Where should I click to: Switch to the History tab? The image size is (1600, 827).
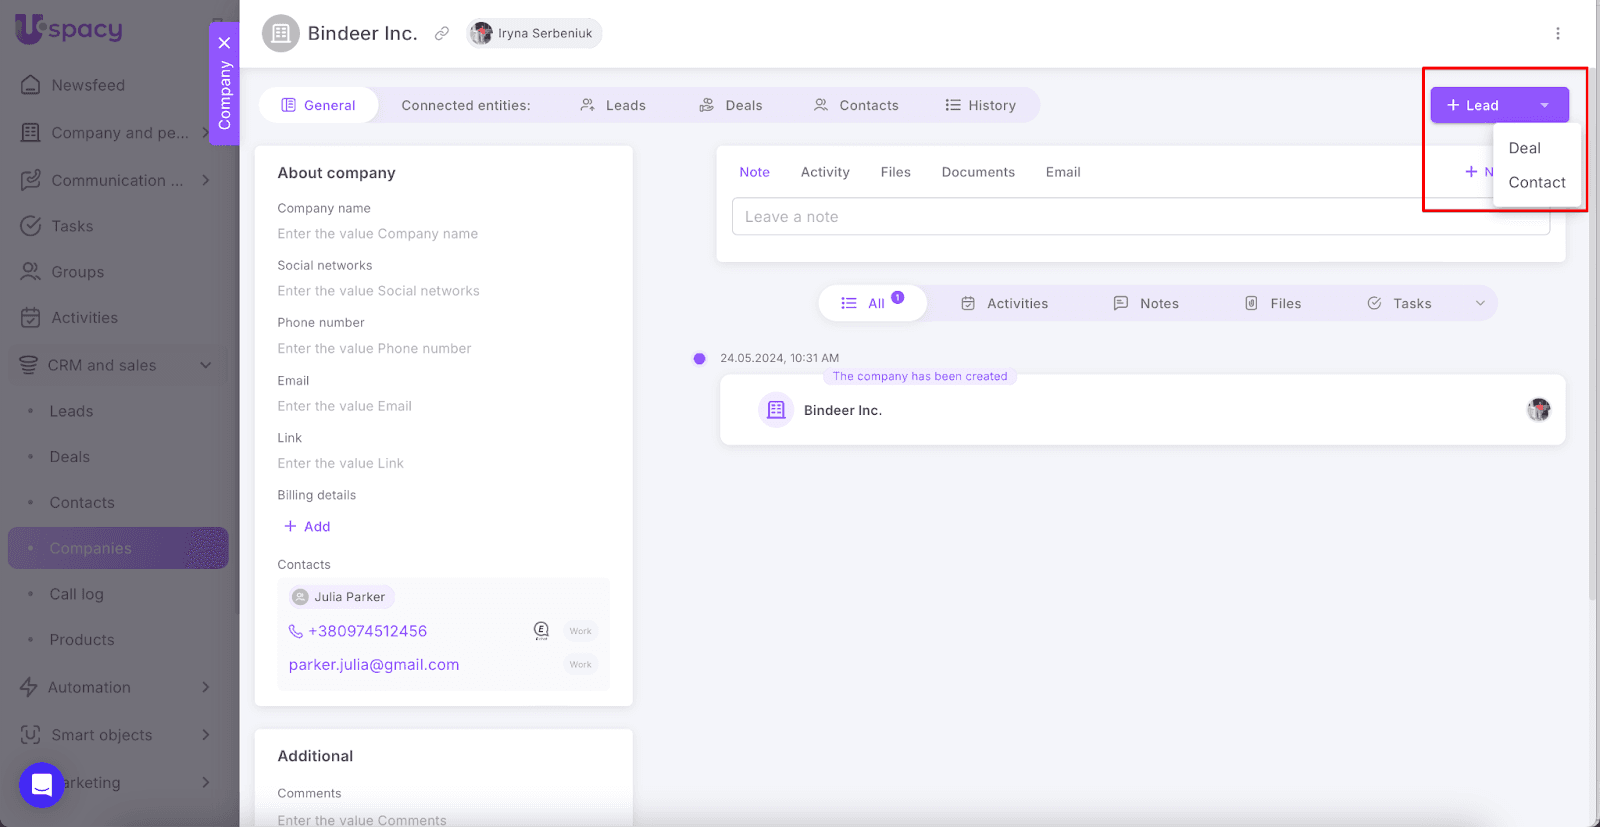click(980, 105)
